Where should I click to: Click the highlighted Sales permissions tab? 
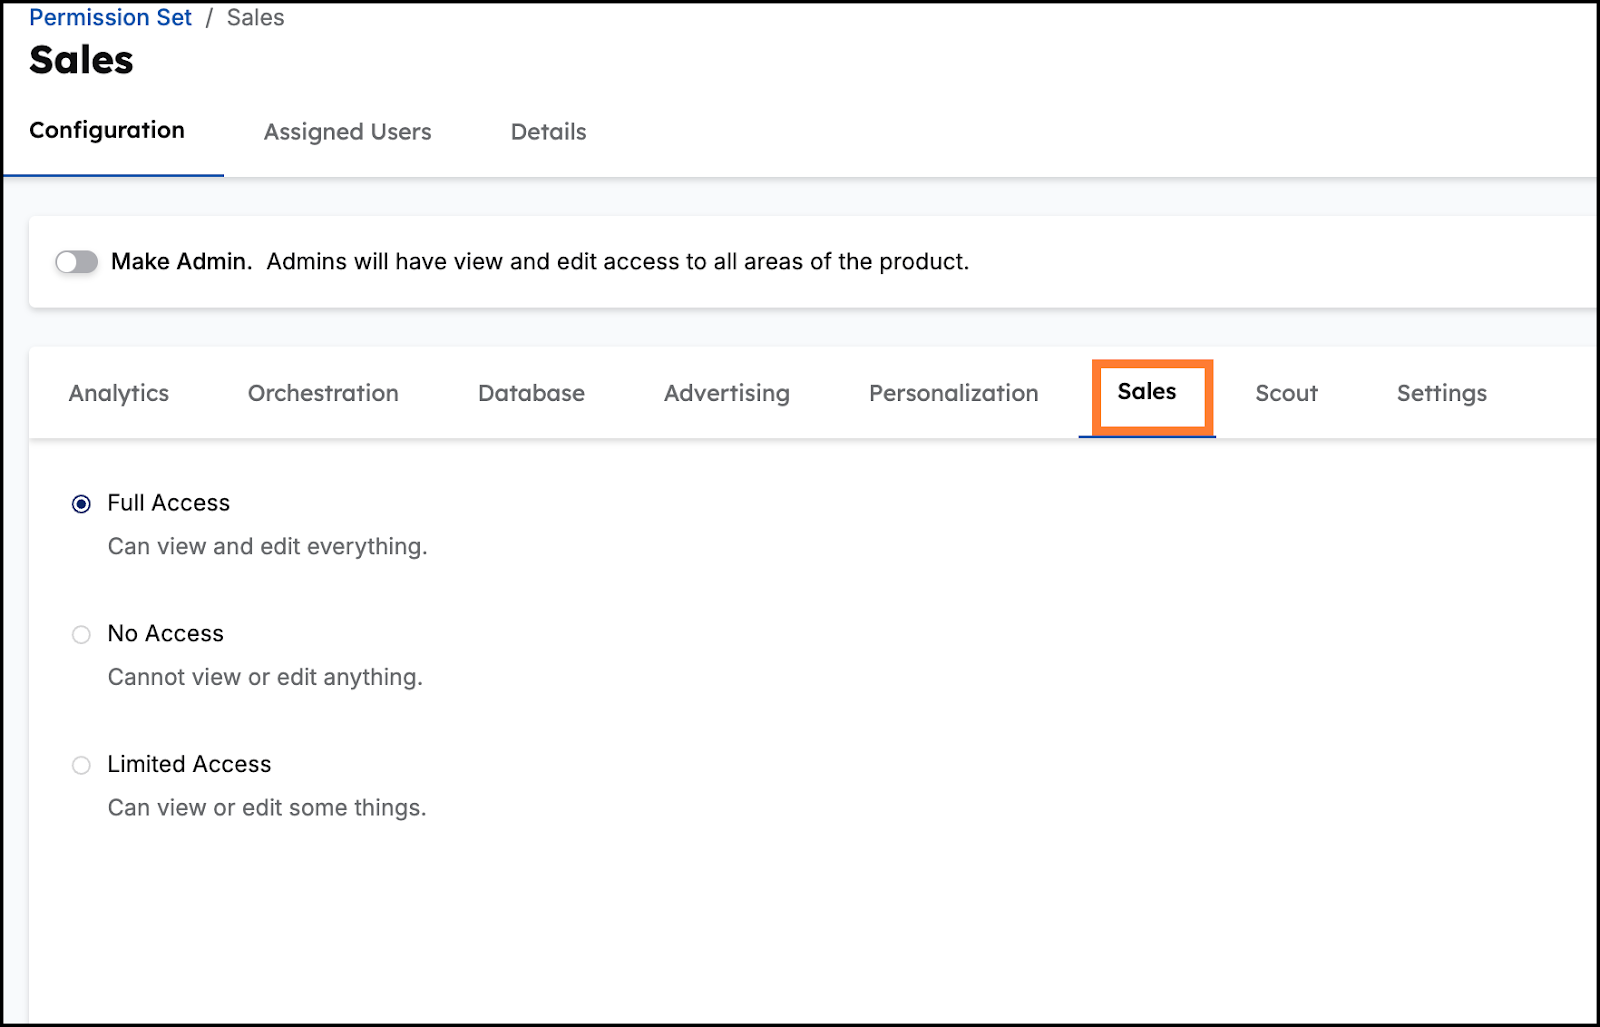(x=1147, y=392)
